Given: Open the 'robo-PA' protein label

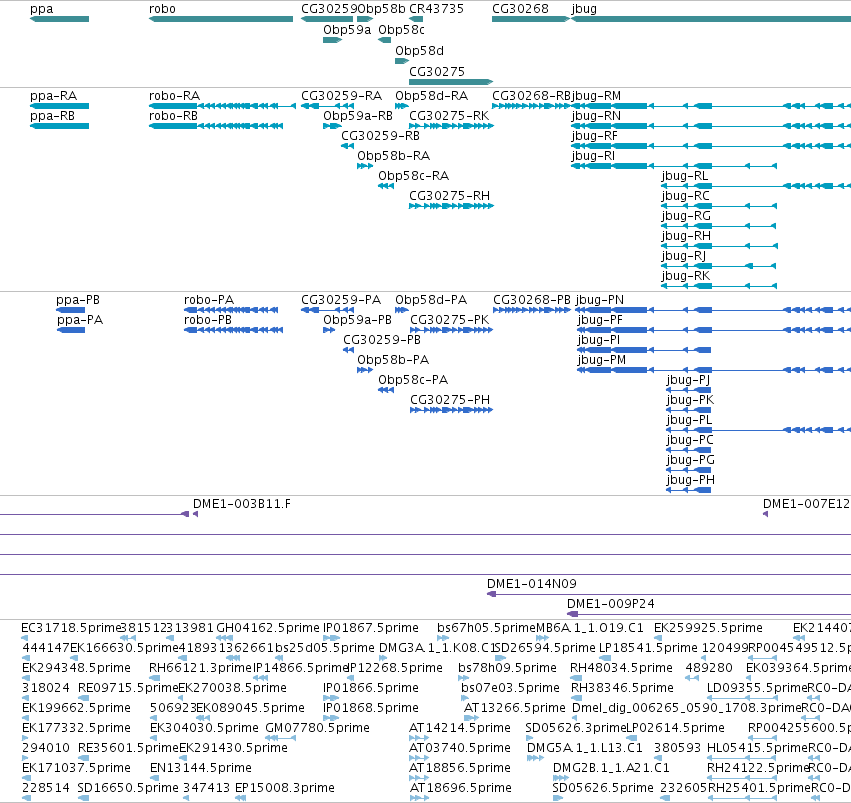Looking at the screenshot, I should point(209,300).
